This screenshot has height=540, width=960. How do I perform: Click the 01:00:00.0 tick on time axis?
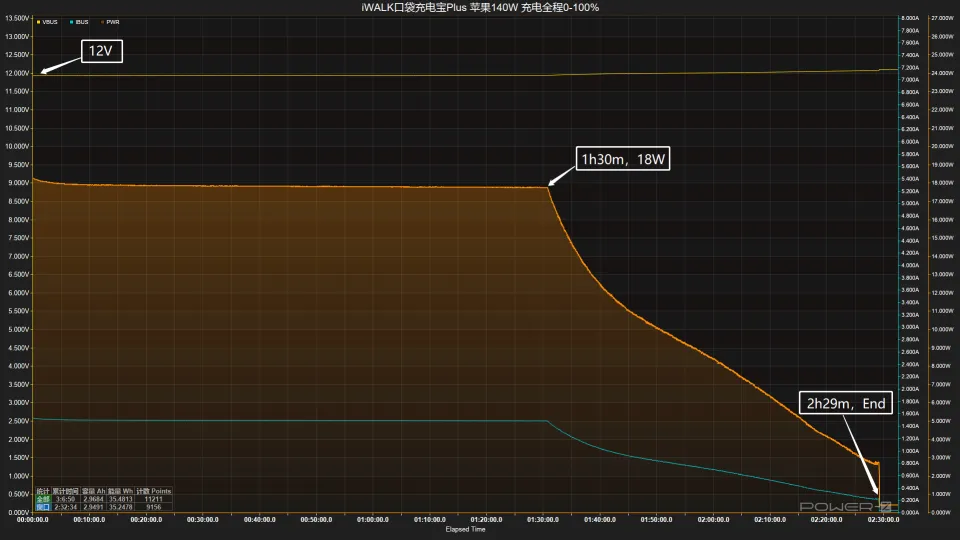[374, 520]
